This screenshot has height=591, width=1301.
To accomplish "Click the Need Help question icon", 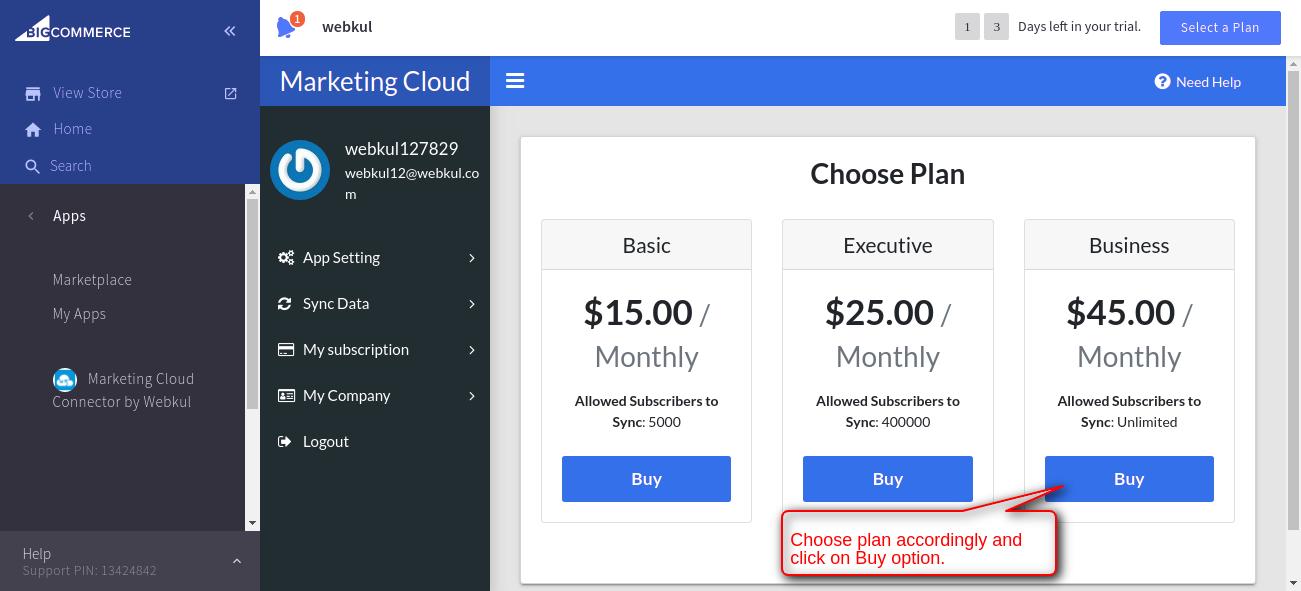I will pyautogui.click(x=1162, y=82).
